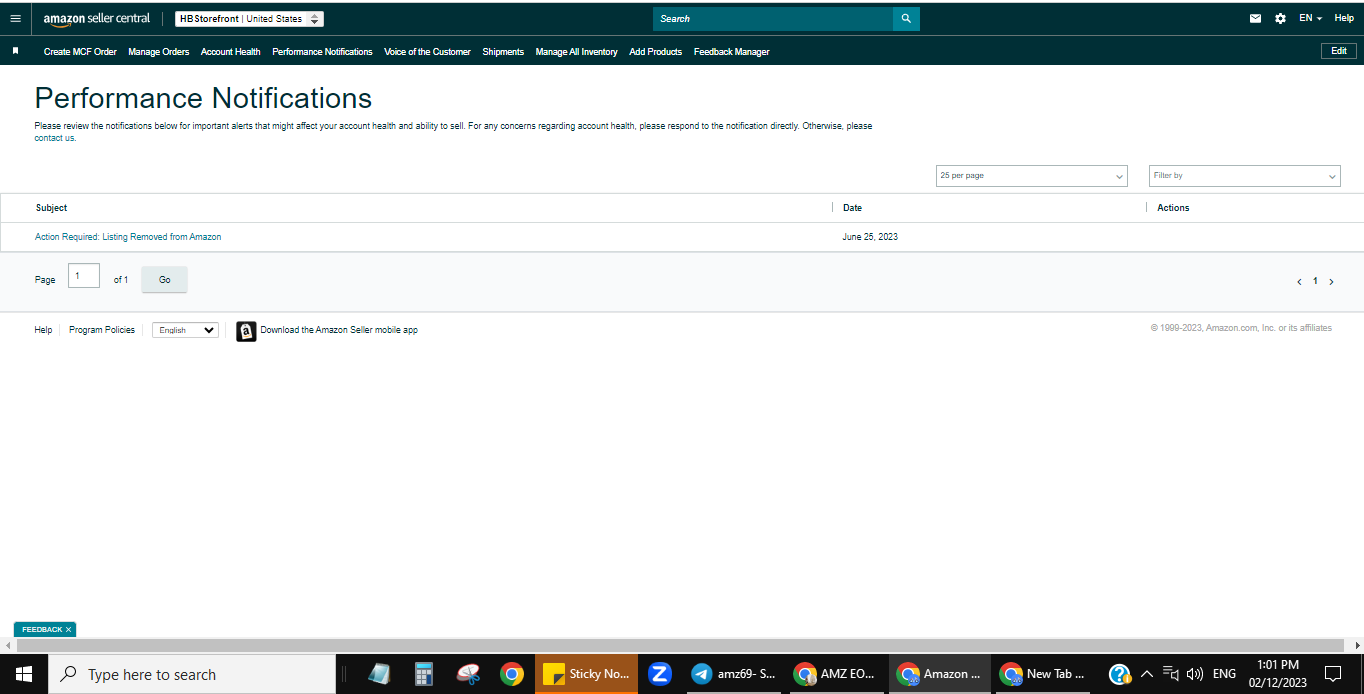Click the Go button in pagination
This screenshot has height=694, width=1364.
164,280
